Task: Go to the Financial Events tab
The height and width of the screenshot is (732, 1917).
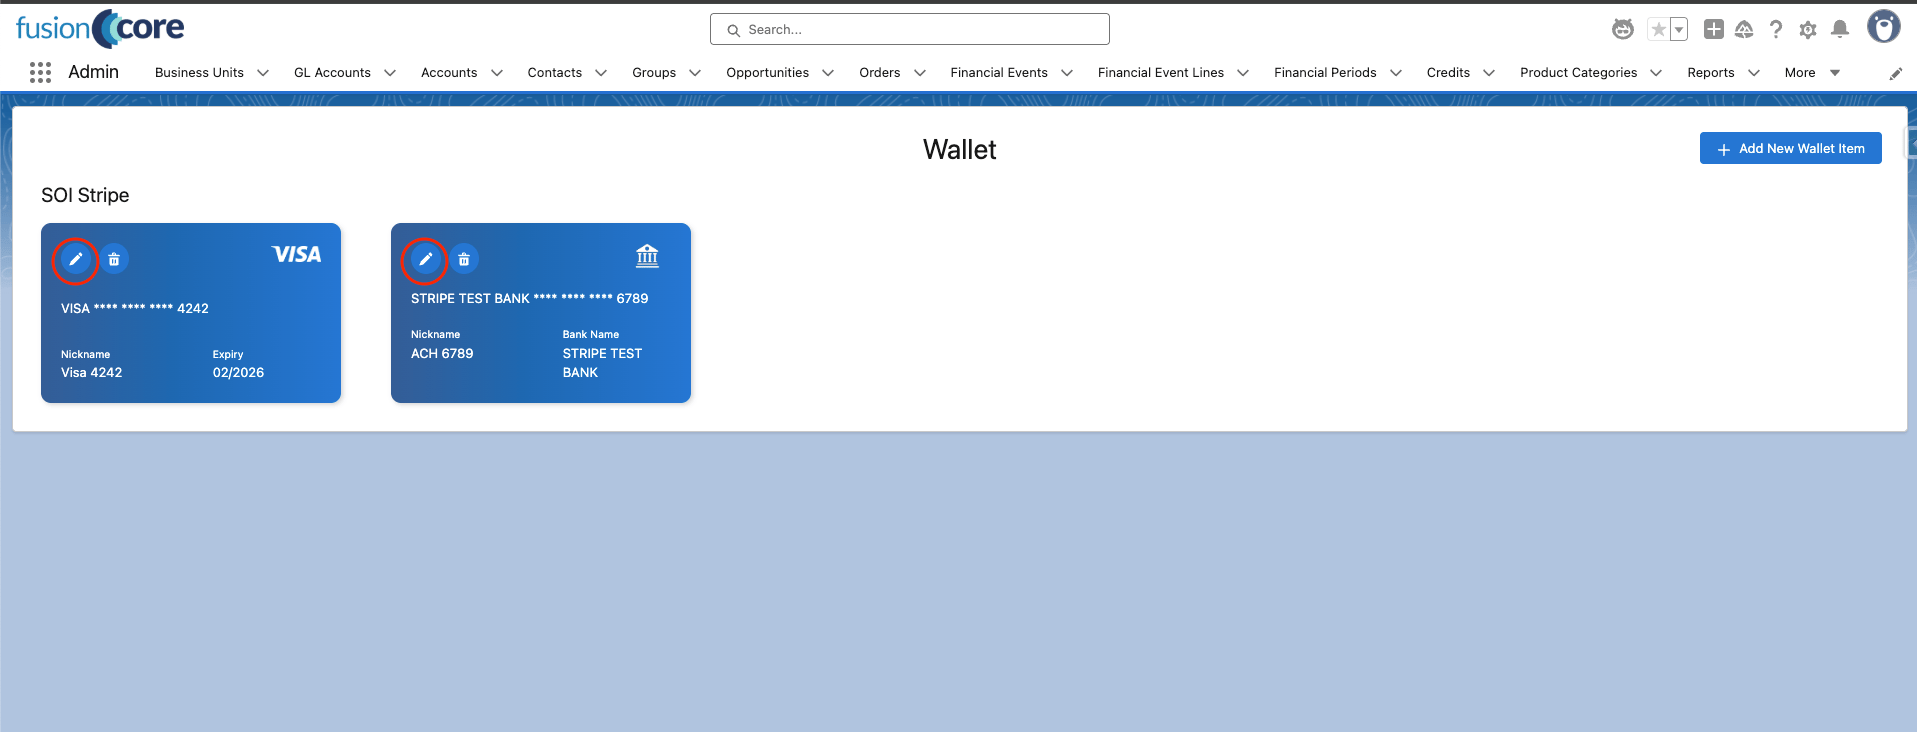Action: pyautogui.click(x=999, y=73)
